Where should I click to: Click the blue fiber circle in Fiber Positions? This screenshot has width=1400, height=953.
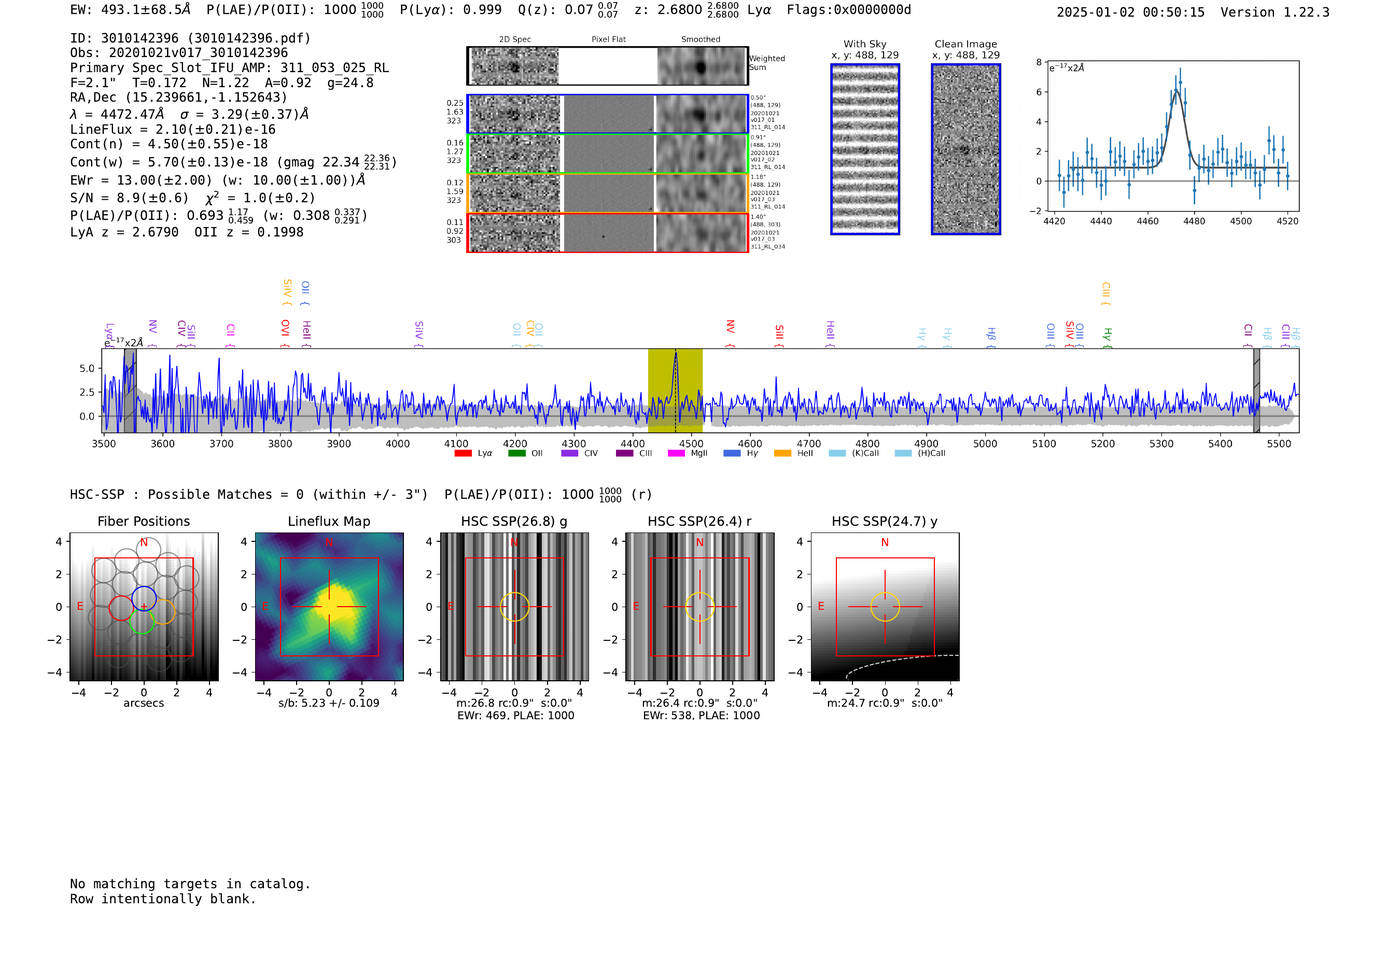tap(144, 599)
